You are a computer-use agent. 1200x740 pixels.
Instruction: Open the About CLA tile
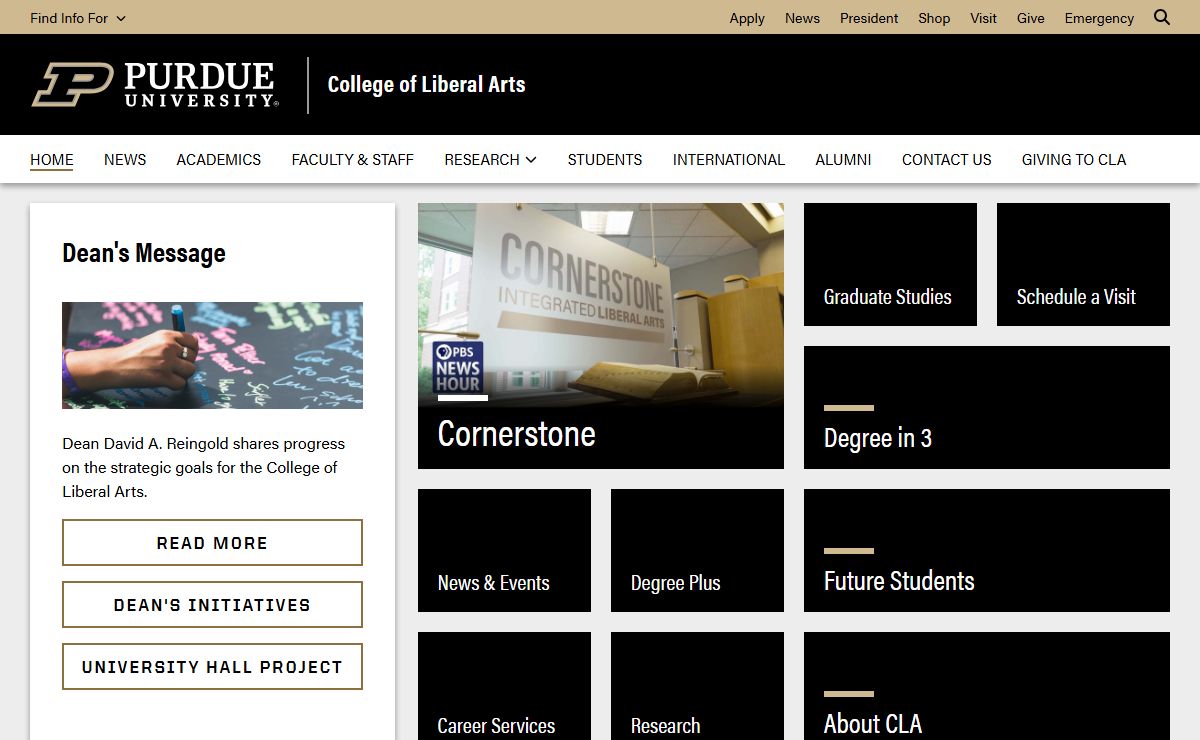click(987, 686)
